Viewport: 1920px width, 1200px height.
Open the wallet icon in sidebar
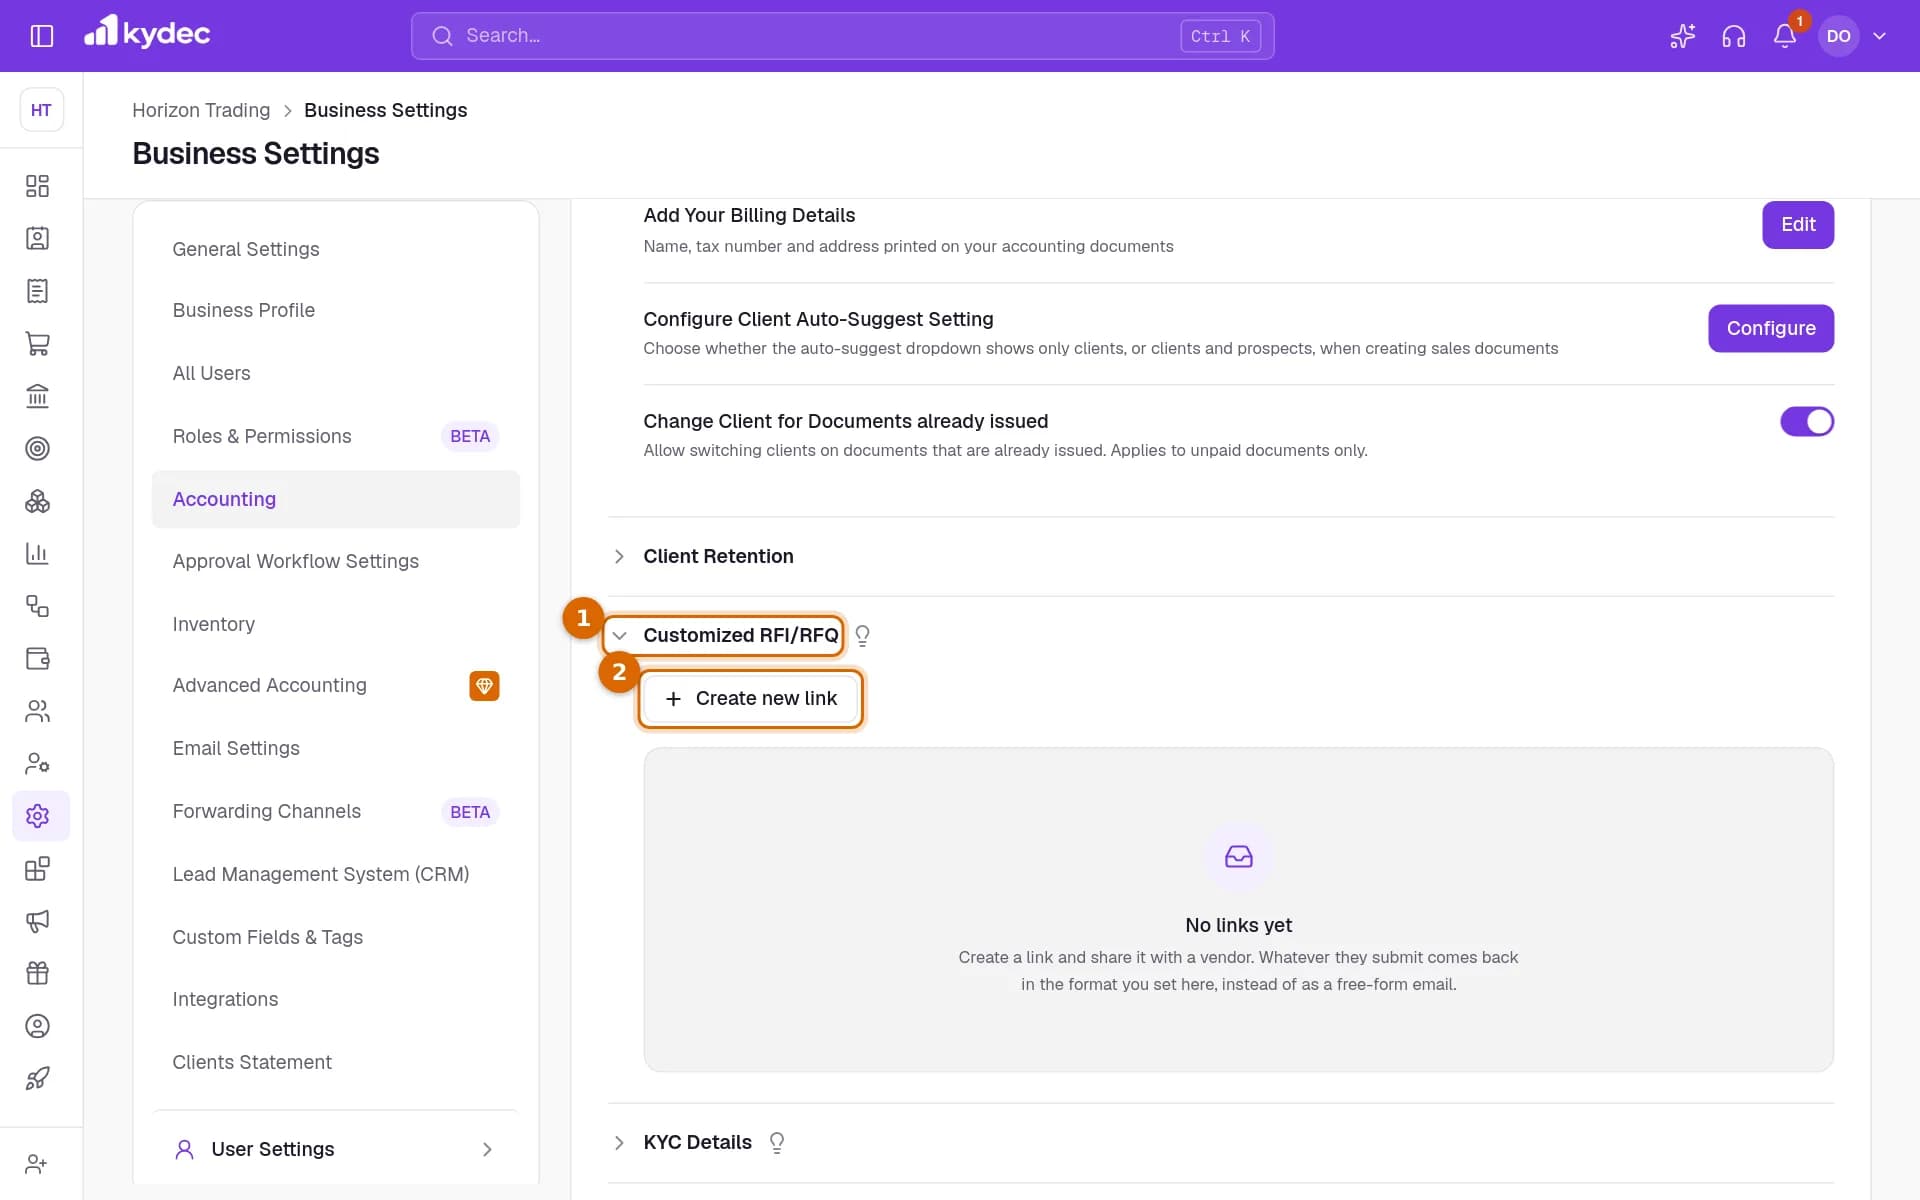[37, 658]
